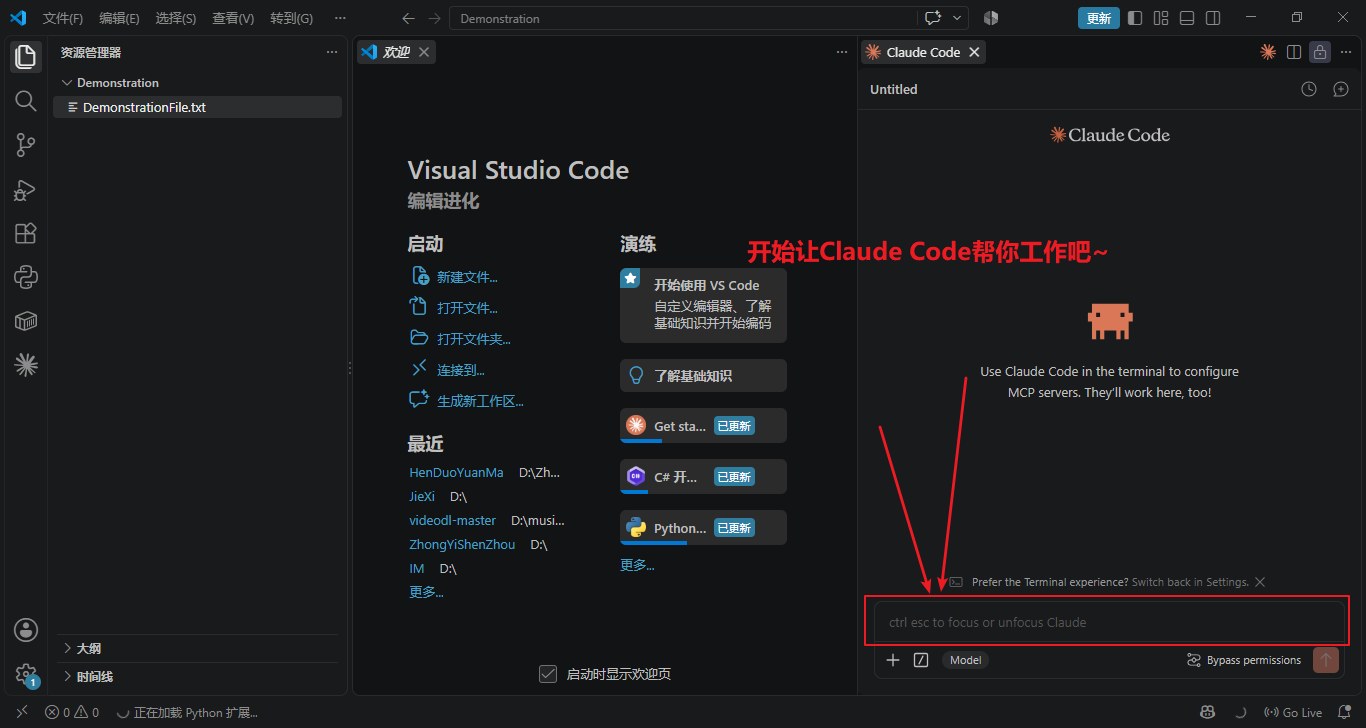
Task: Open the 查看(V) menu
Action: 233,18
